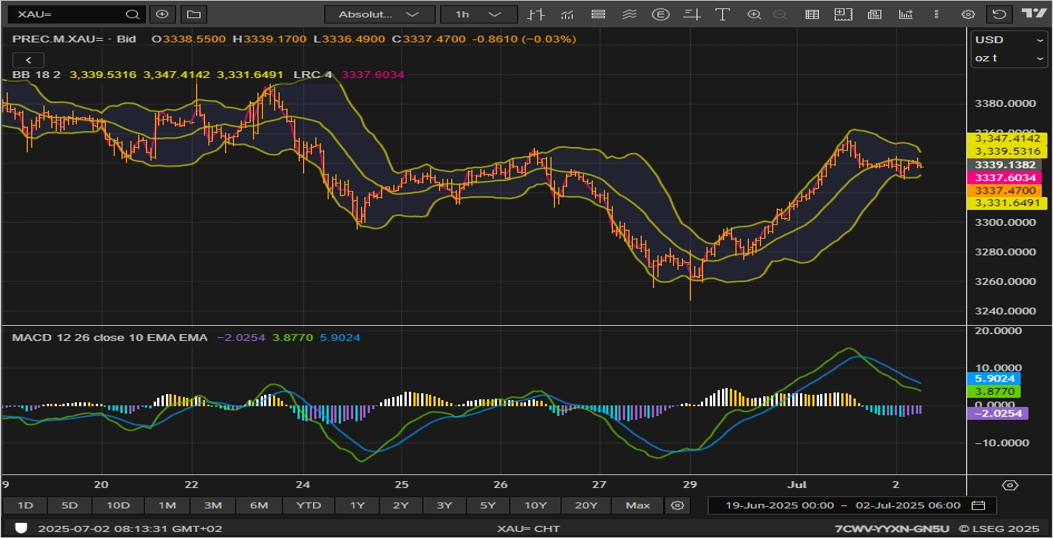Select the 2Y period button
The image size is (1053, 538).
click(401, 505)
